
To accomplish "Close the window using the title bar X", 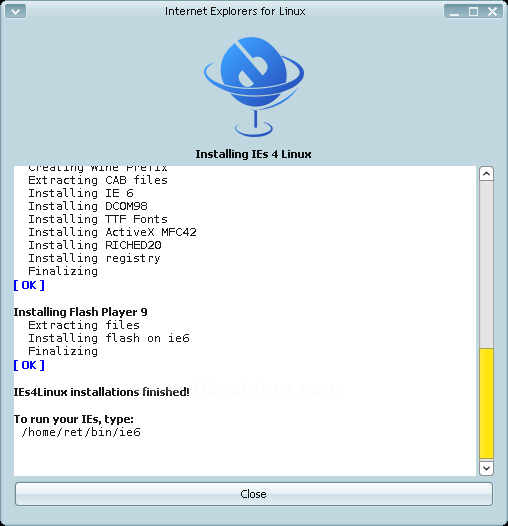I will [x=492, y=12].
